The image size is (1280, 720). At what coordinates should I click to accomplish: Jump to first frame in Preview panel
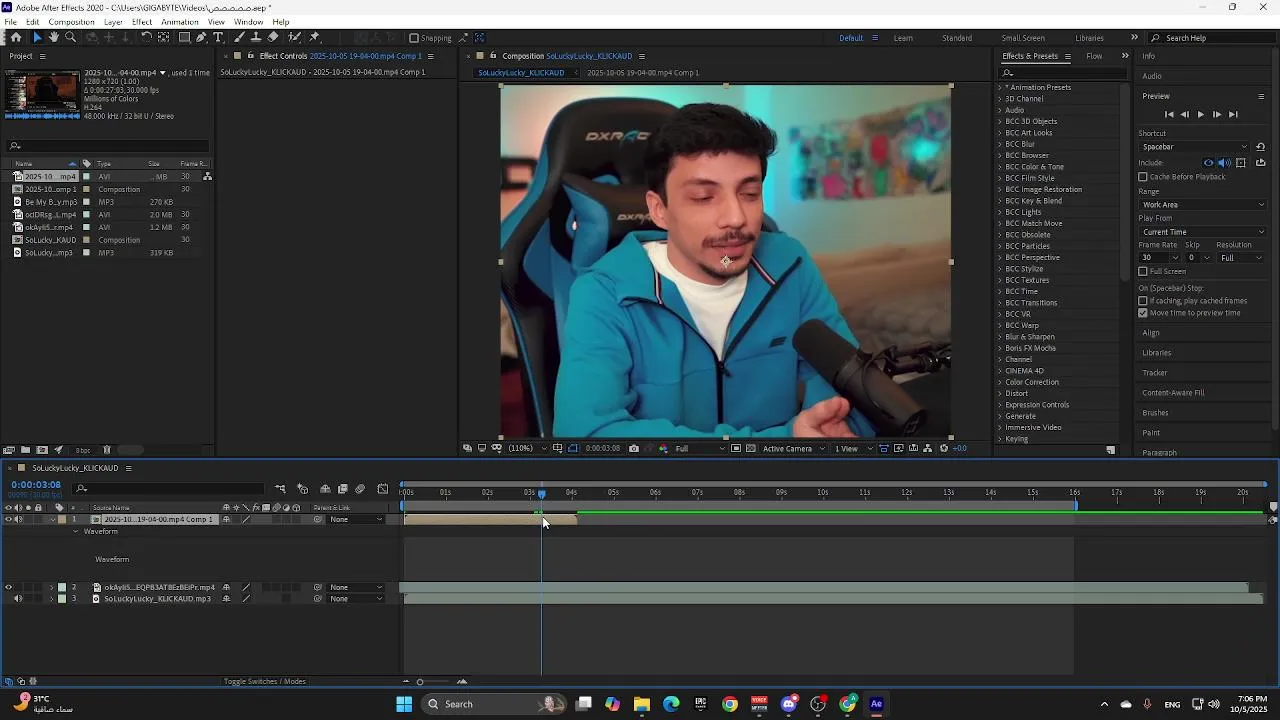pyautogui.click(x=1169, y=115)
